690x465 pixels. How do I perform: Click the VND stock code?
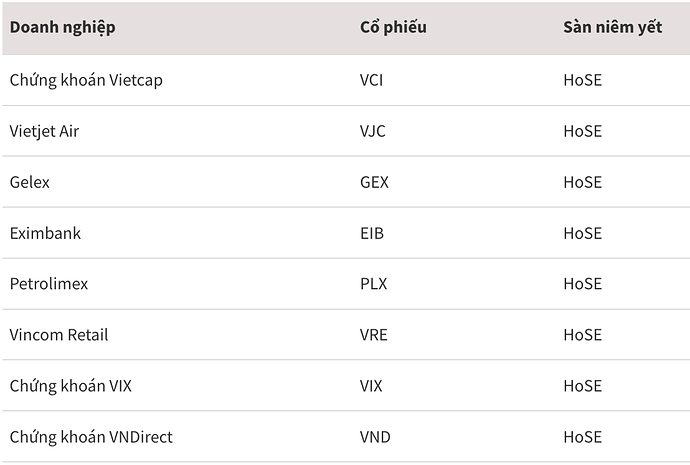(375, 437)
